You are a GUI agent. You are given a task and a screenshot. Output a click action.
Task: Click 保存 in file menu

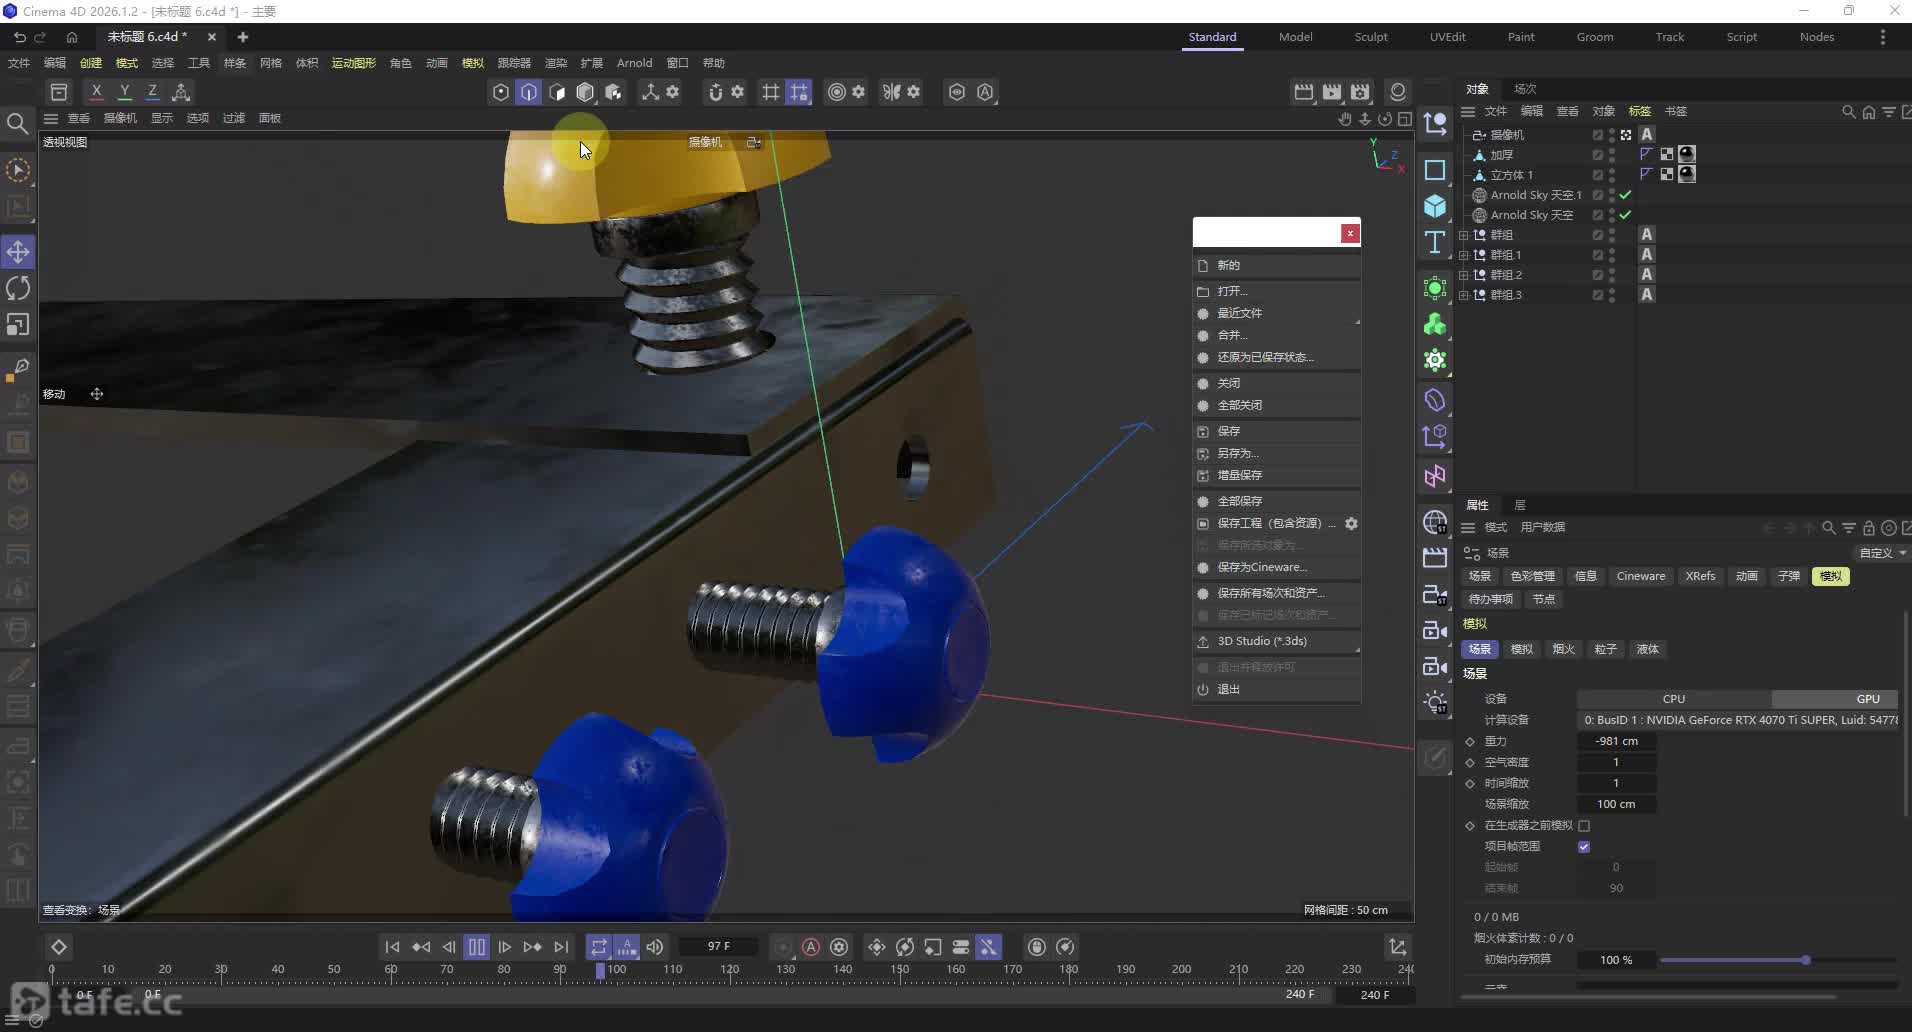point(1277,431)
